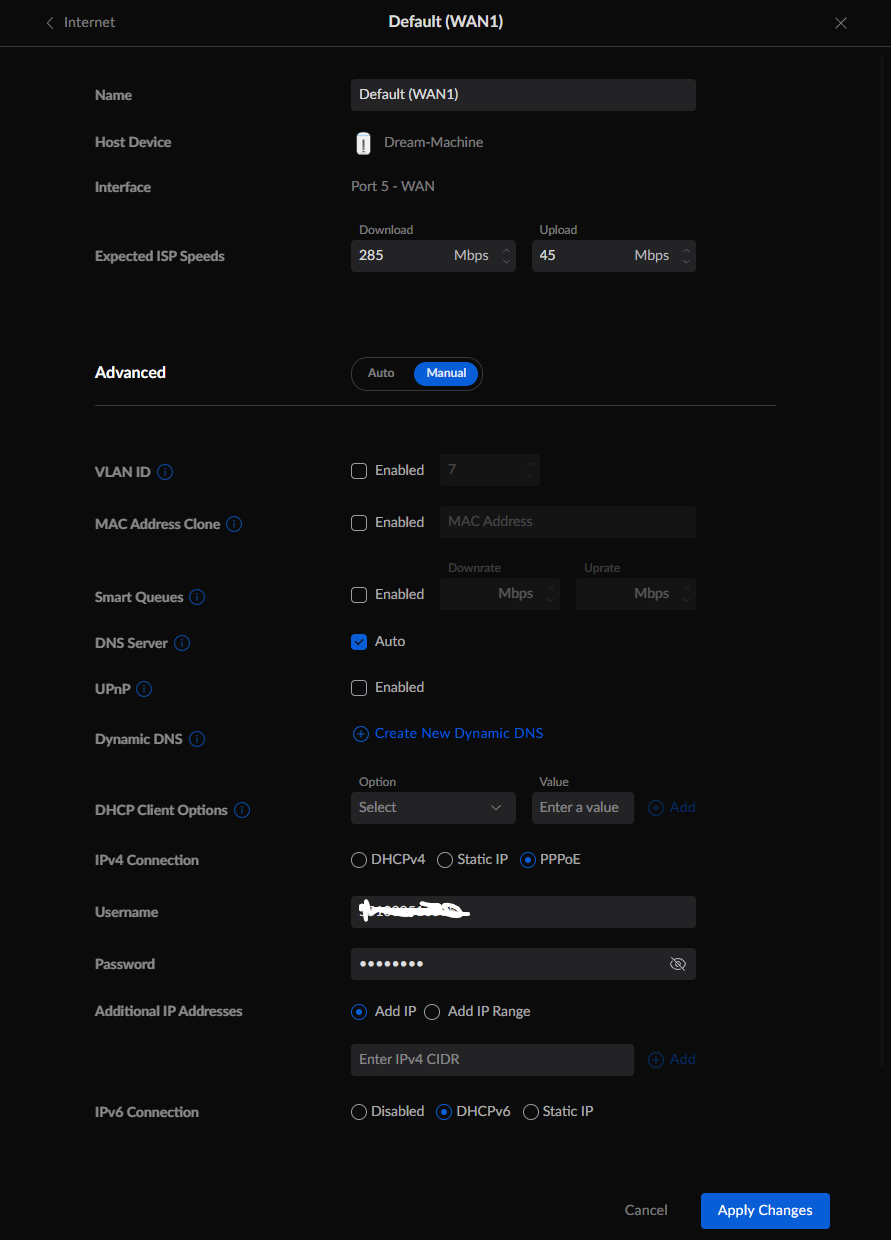Click the PPPoE Username field
891x1240 pixels.
(x=523, y=912)
